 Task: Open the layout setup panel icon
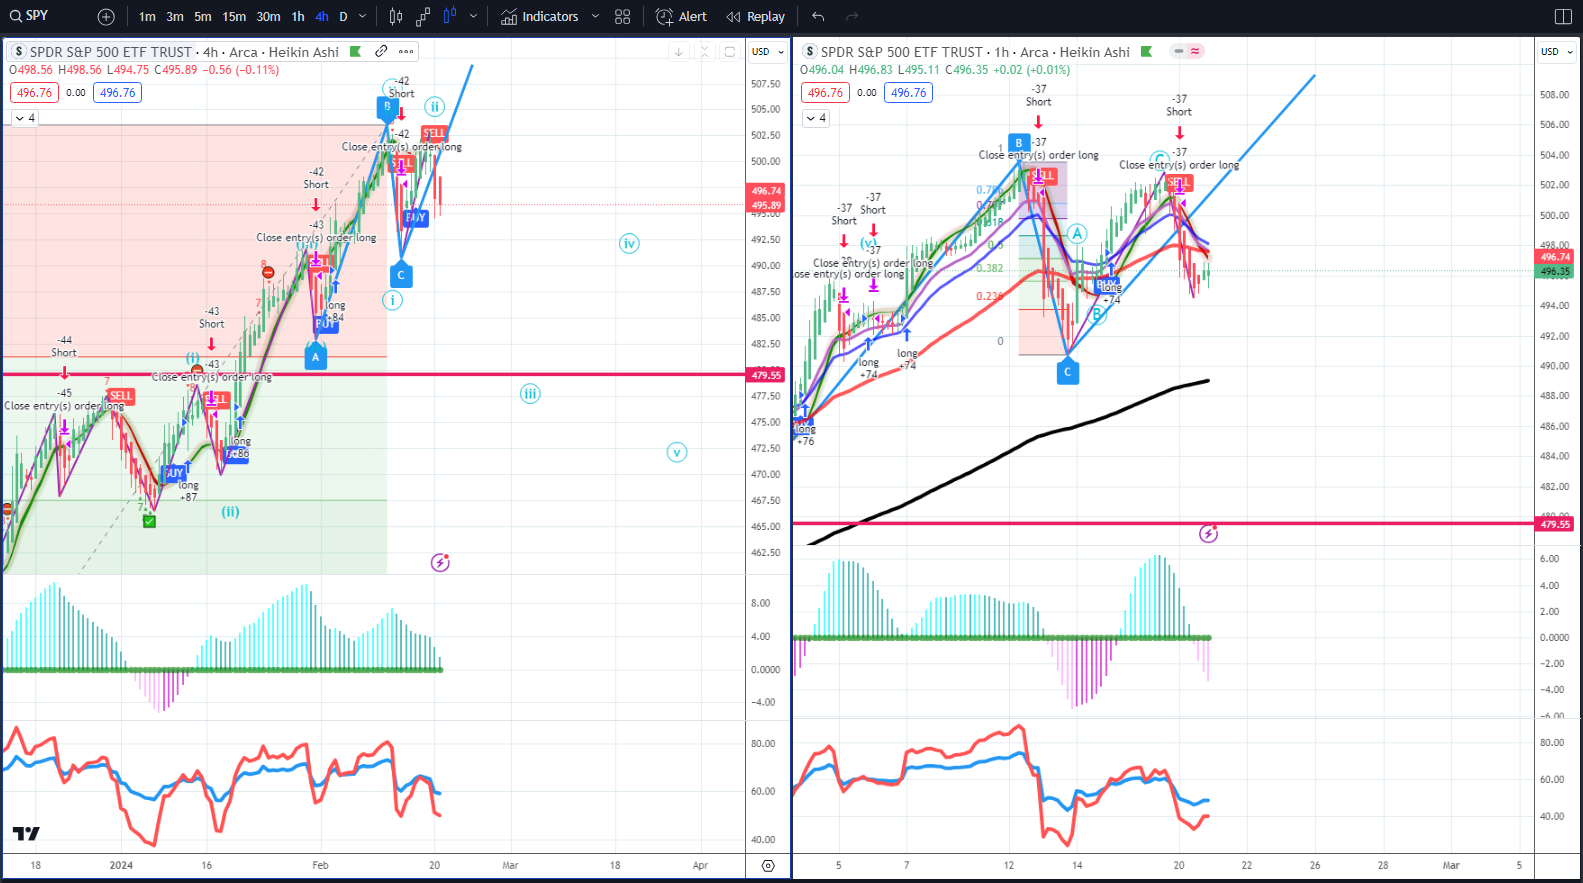1563,17
